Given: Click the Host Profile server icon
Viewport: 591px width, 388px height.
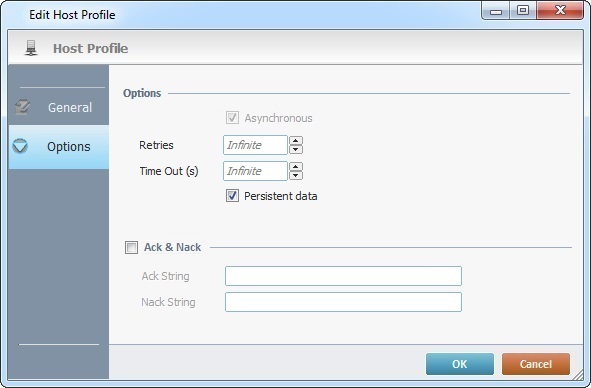Looking at the screenshot, I should pyautogui.click(x=31, y=48).
